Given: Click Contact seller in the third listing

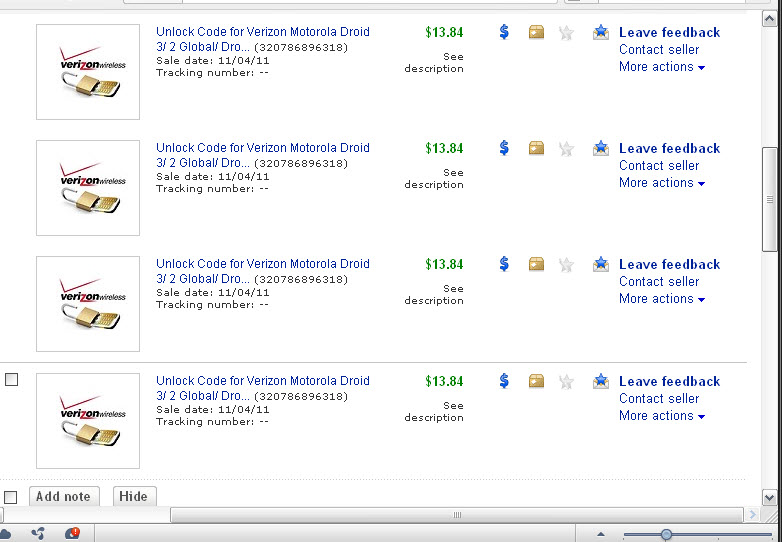Looking at the screenshot, I should (659, 281).
